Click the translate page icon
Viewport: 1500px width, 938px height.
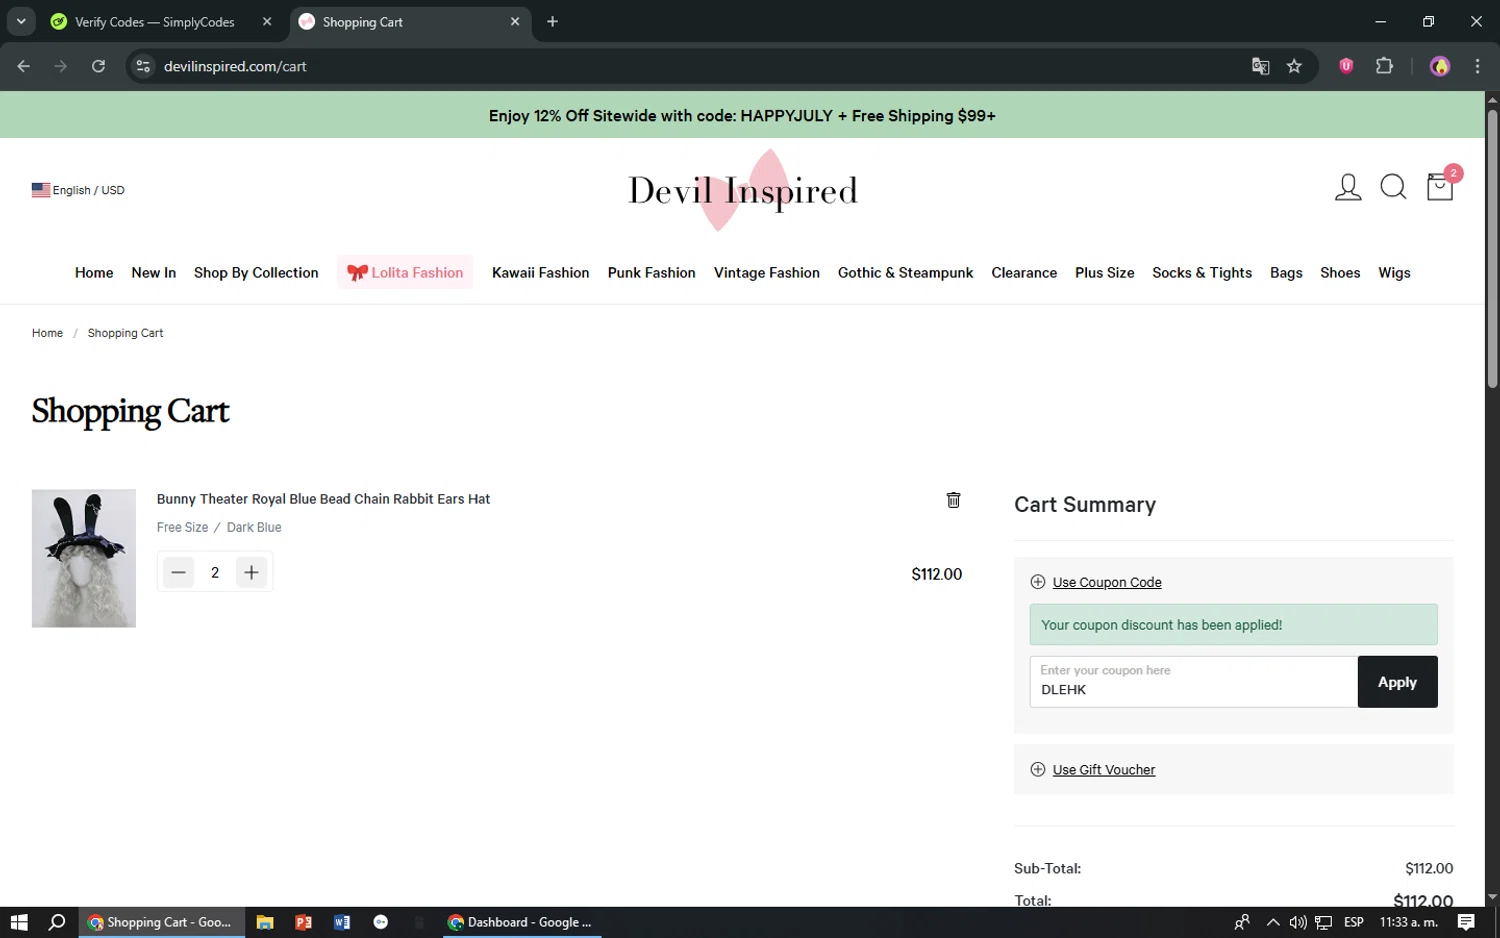[1260, 66]
